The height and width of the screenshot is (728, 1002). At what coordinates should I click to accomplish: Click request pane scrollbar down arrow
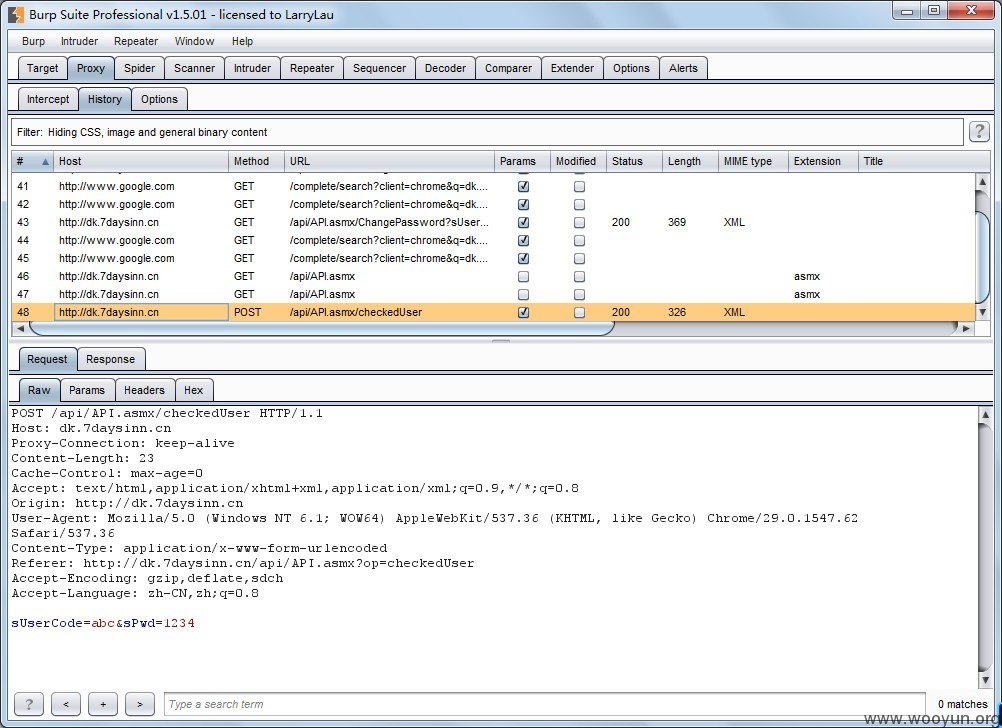coord(985,680)
